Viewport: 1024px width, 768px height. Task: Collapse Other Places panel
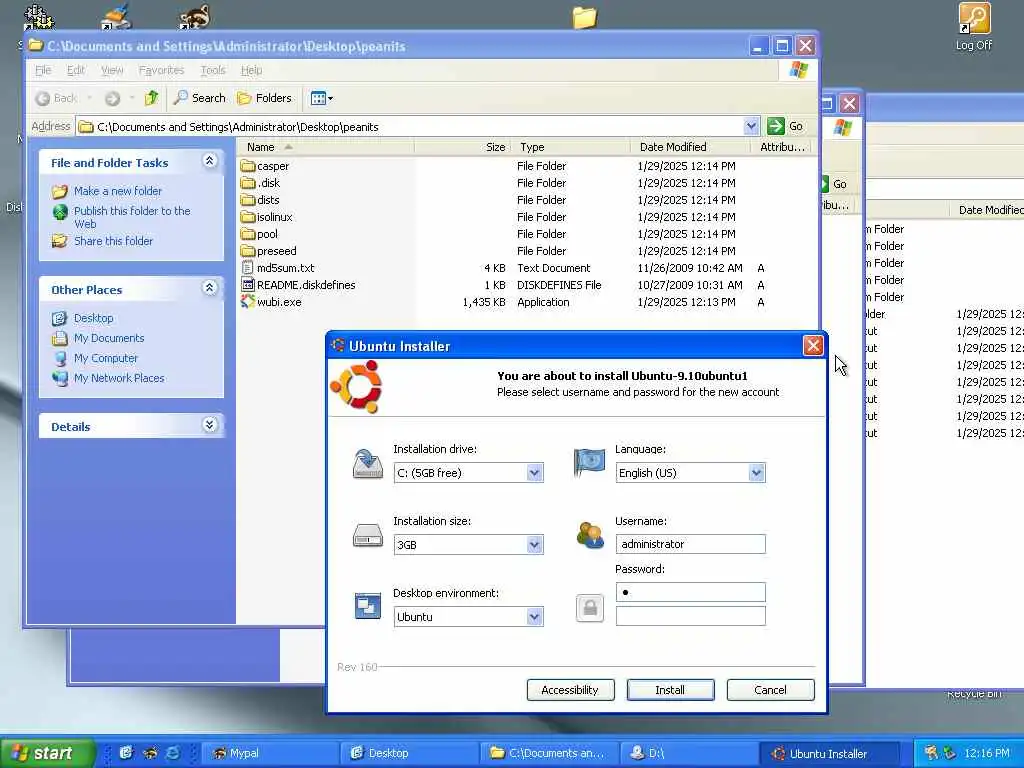click(210, 287)
